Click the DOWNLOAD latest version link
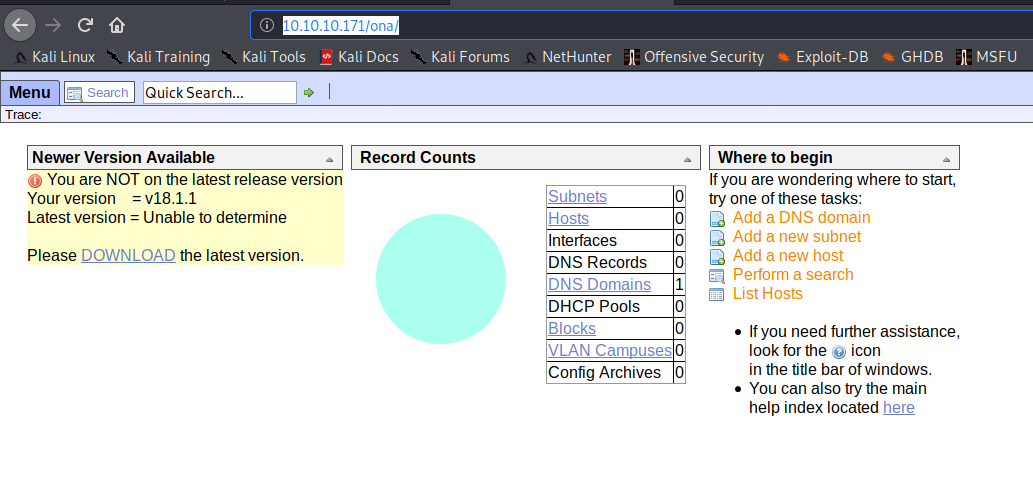The image size is (1033, 492). coord(128,255)
